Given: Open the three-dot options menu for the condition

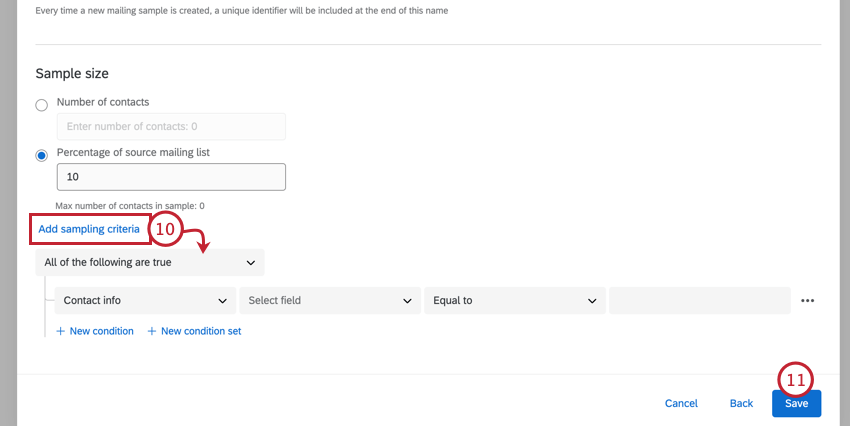Looking at the screenshot, I should tap(807, 301).
